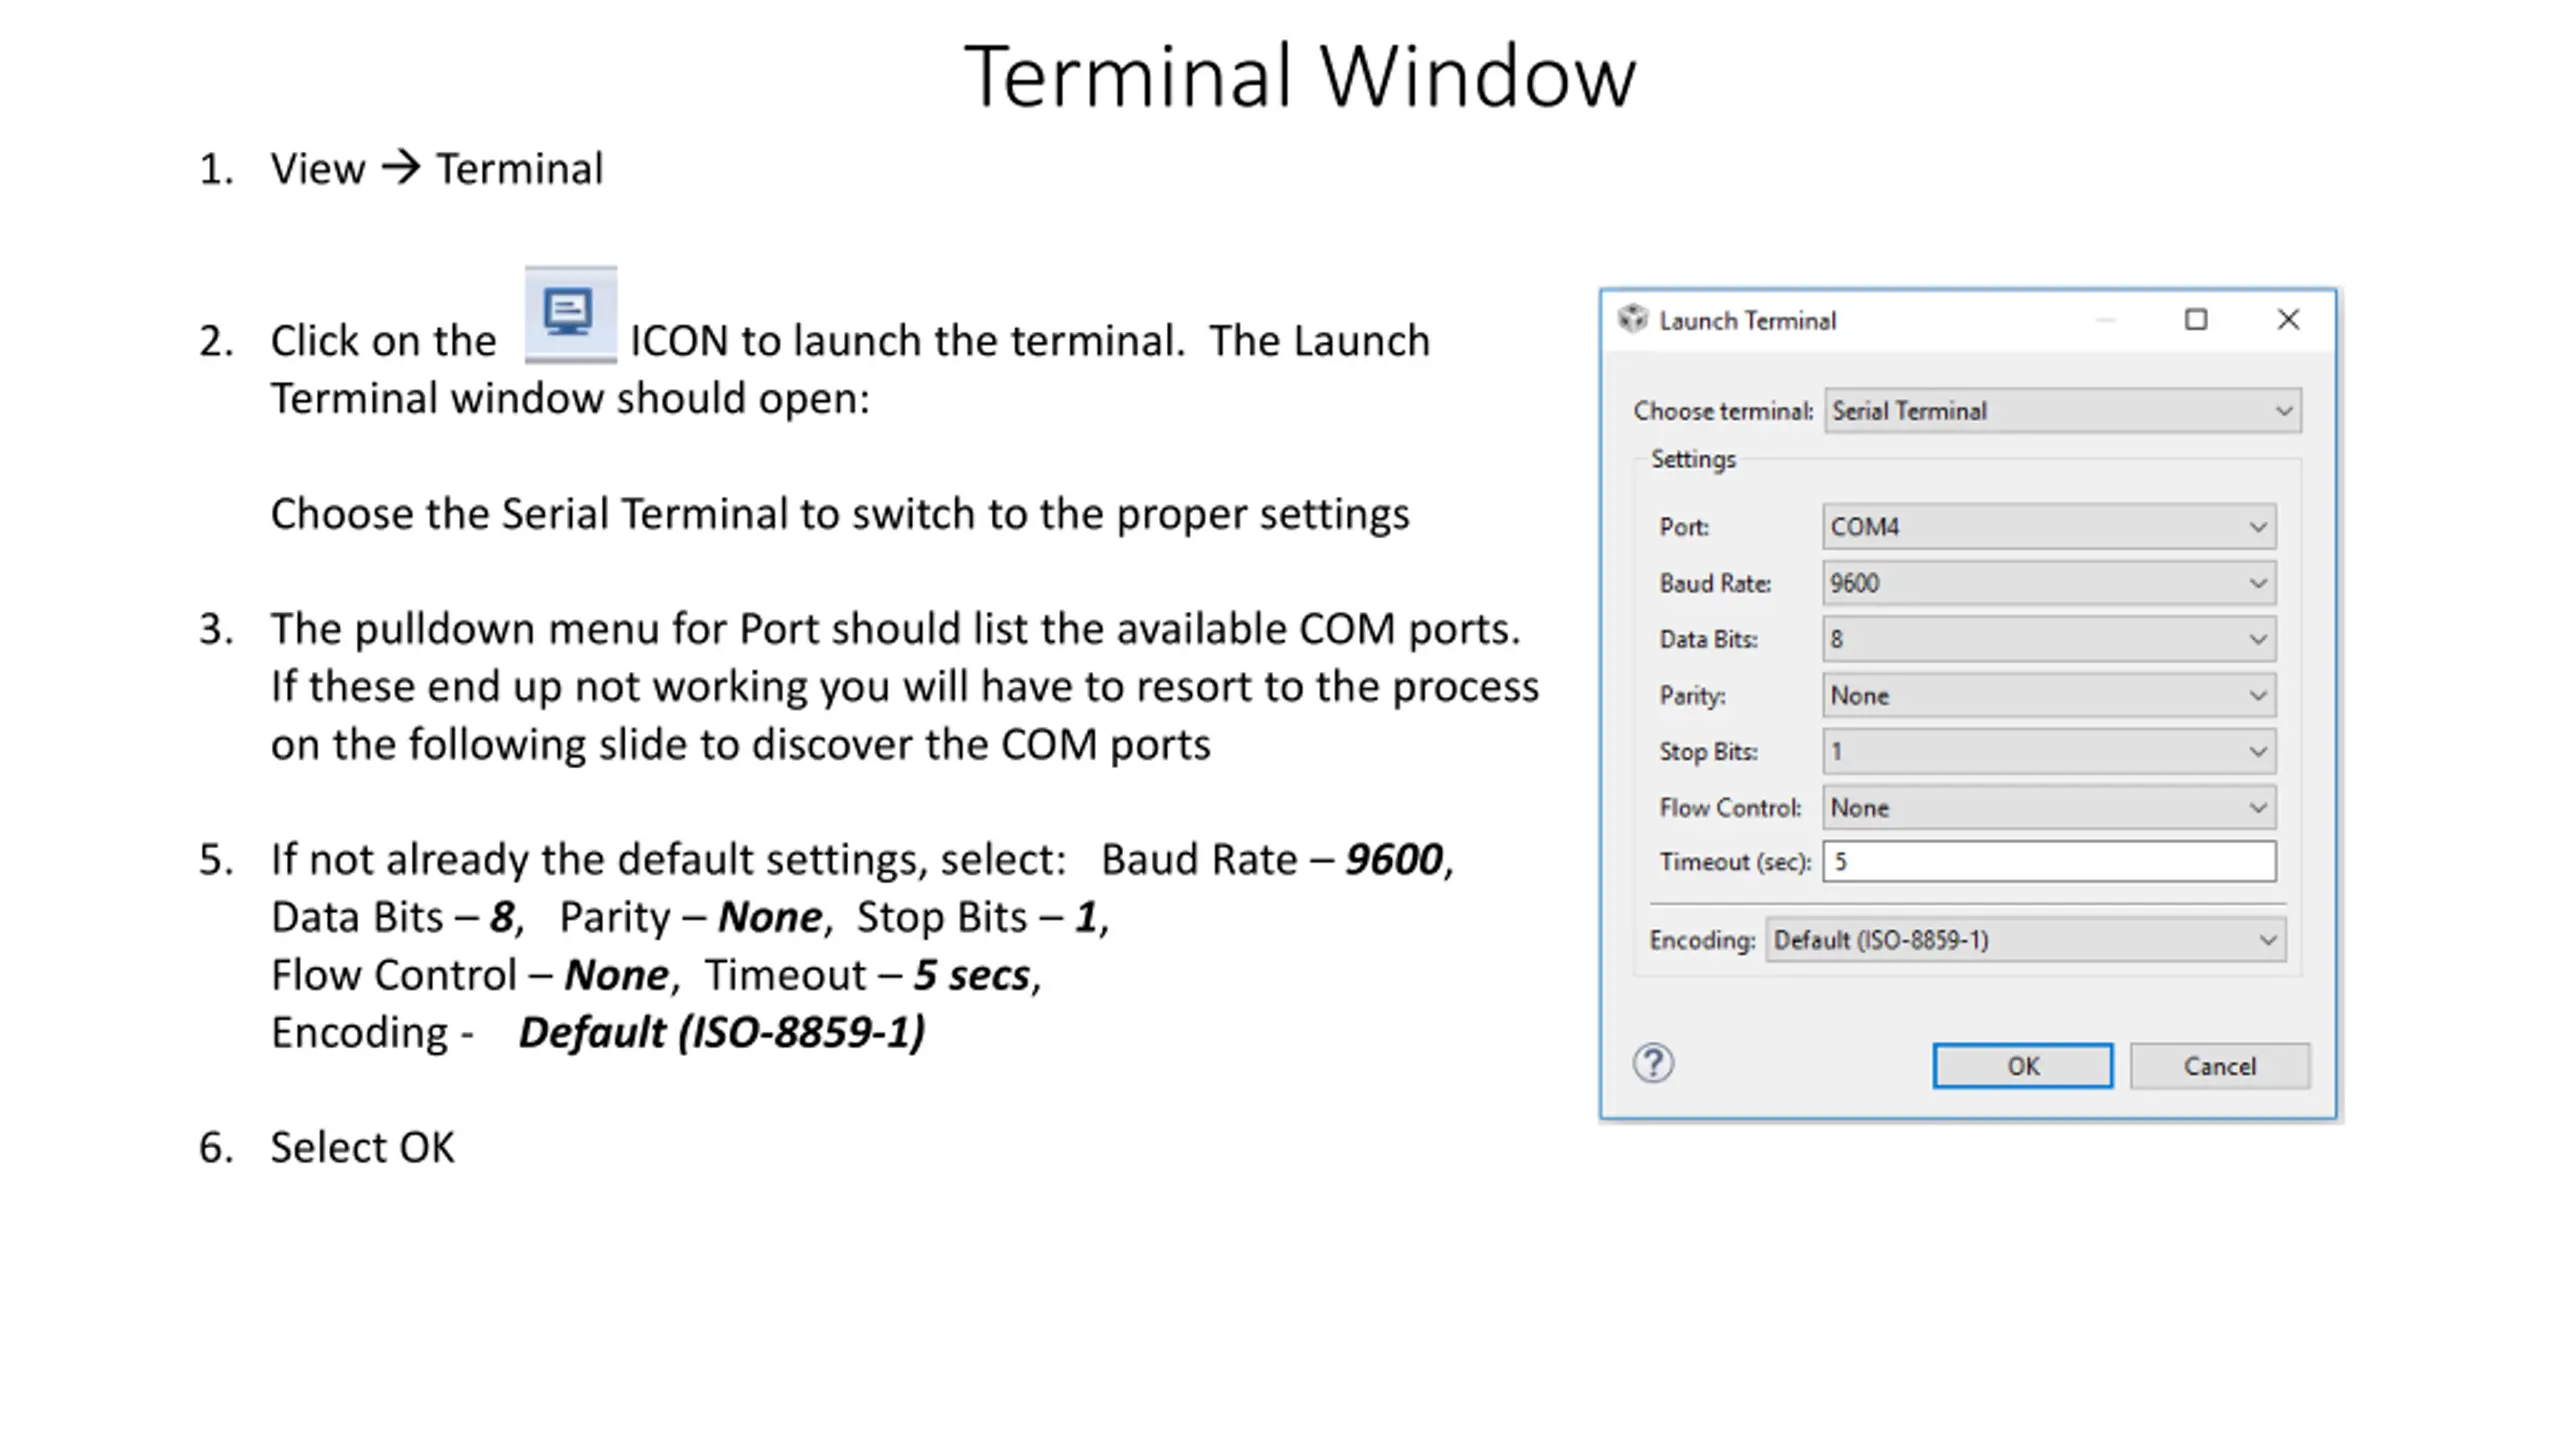The image size is (2560, 1440).
Task: Click the Launch Terminal title bar text
Action: (1747, 321)
